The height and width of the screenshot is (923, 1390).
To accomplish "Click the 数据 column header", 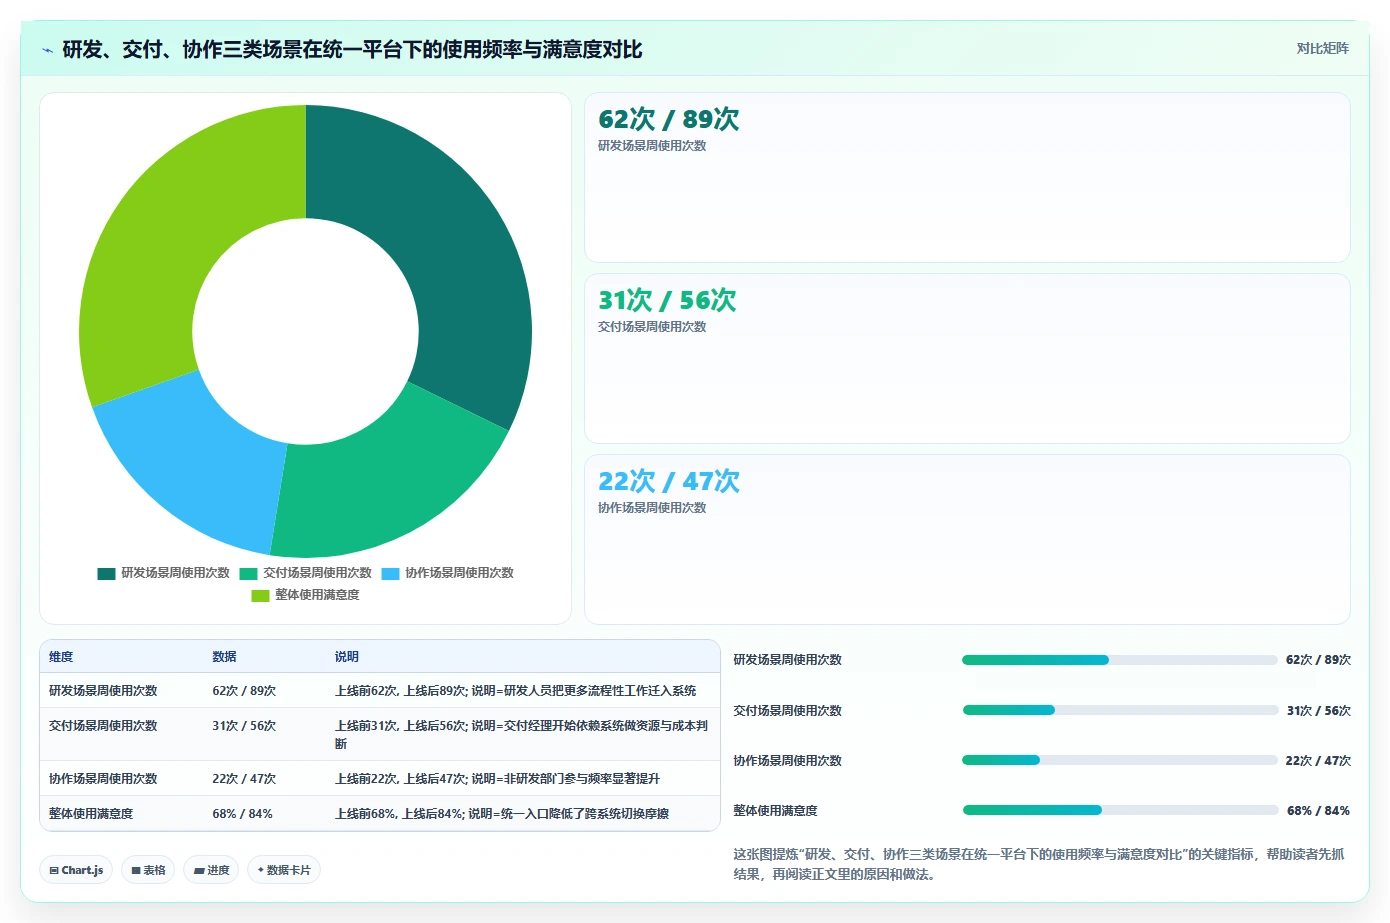I will point(224,657).
